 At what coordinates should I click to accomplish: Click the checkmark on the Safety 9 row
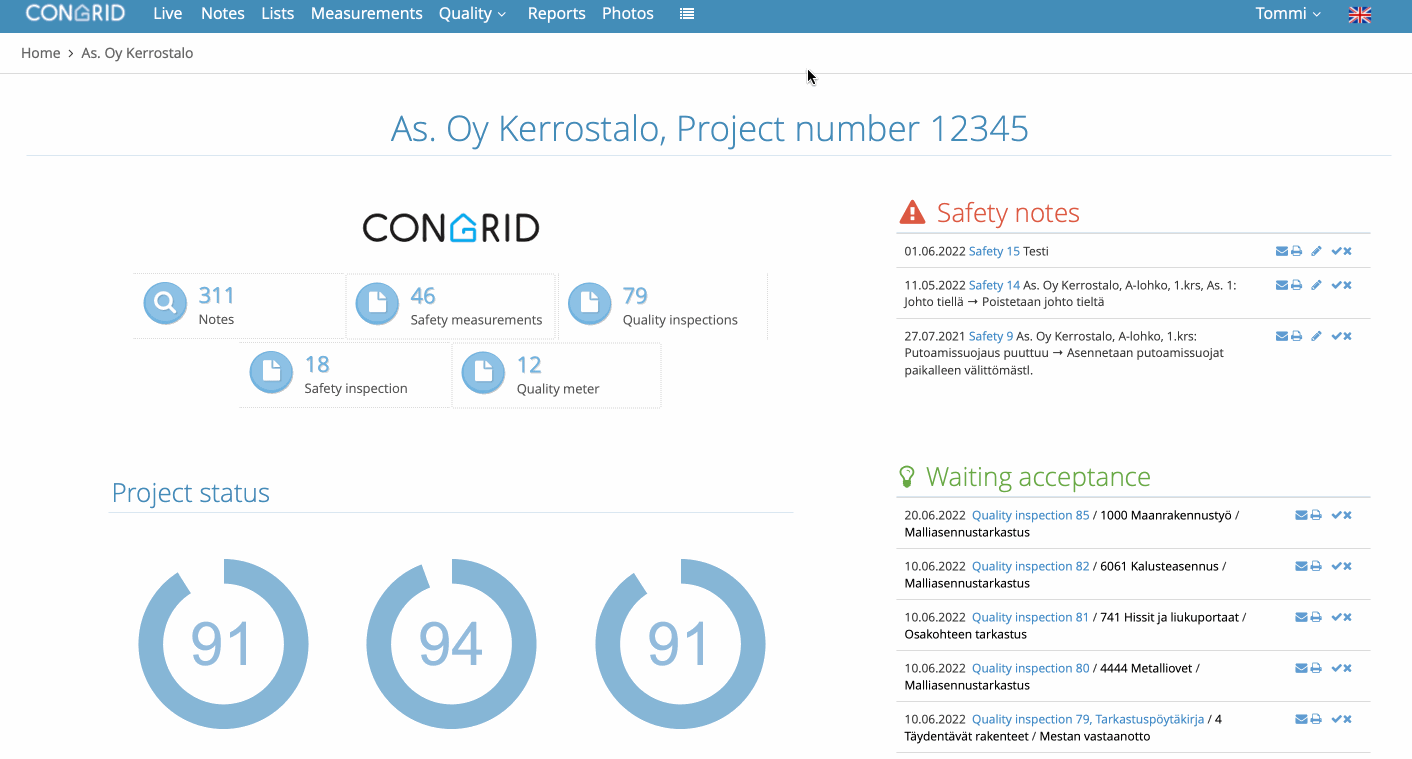pyautogui.click(x=1336, y=337)
